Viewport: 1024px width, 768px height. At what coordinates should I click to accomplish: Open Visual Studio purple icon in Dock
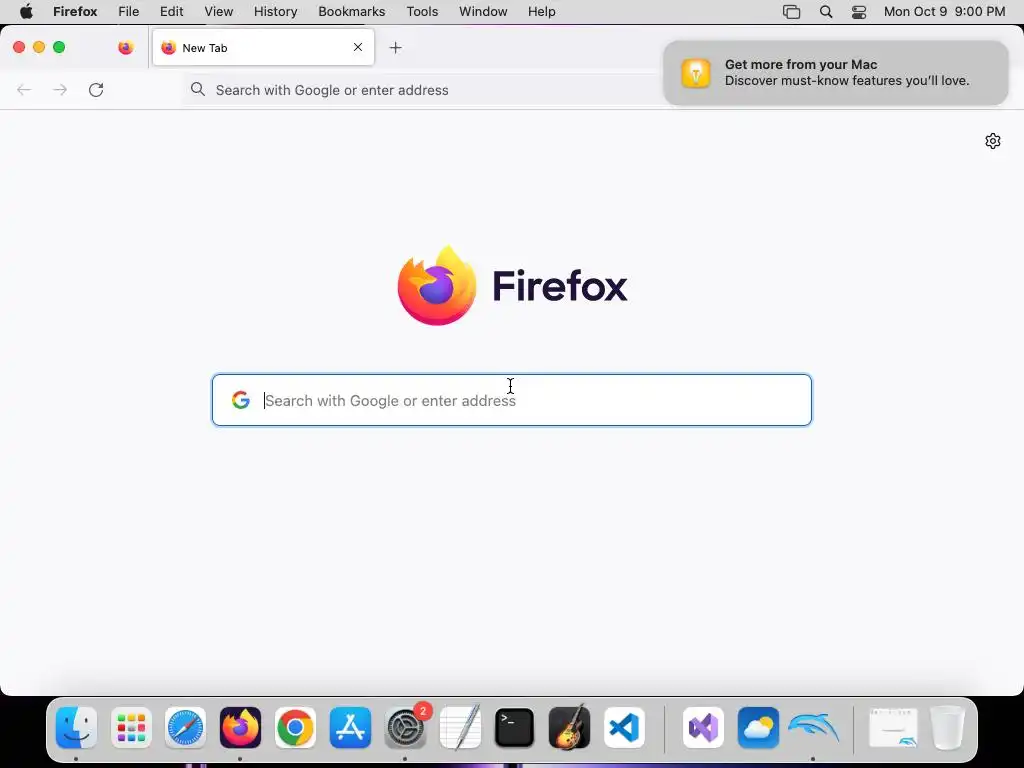(x=703, y=728)
